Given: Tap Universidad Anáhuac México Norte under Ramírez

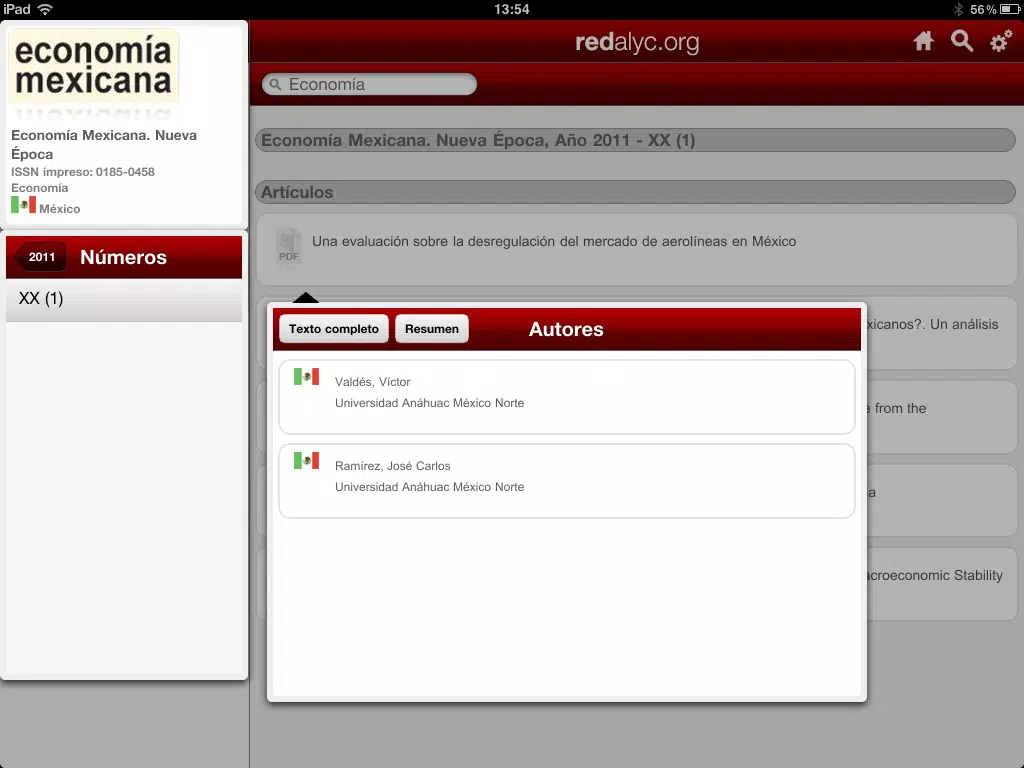Looking at the screenshot, I should pyautogui.click(x=429, y=487).
